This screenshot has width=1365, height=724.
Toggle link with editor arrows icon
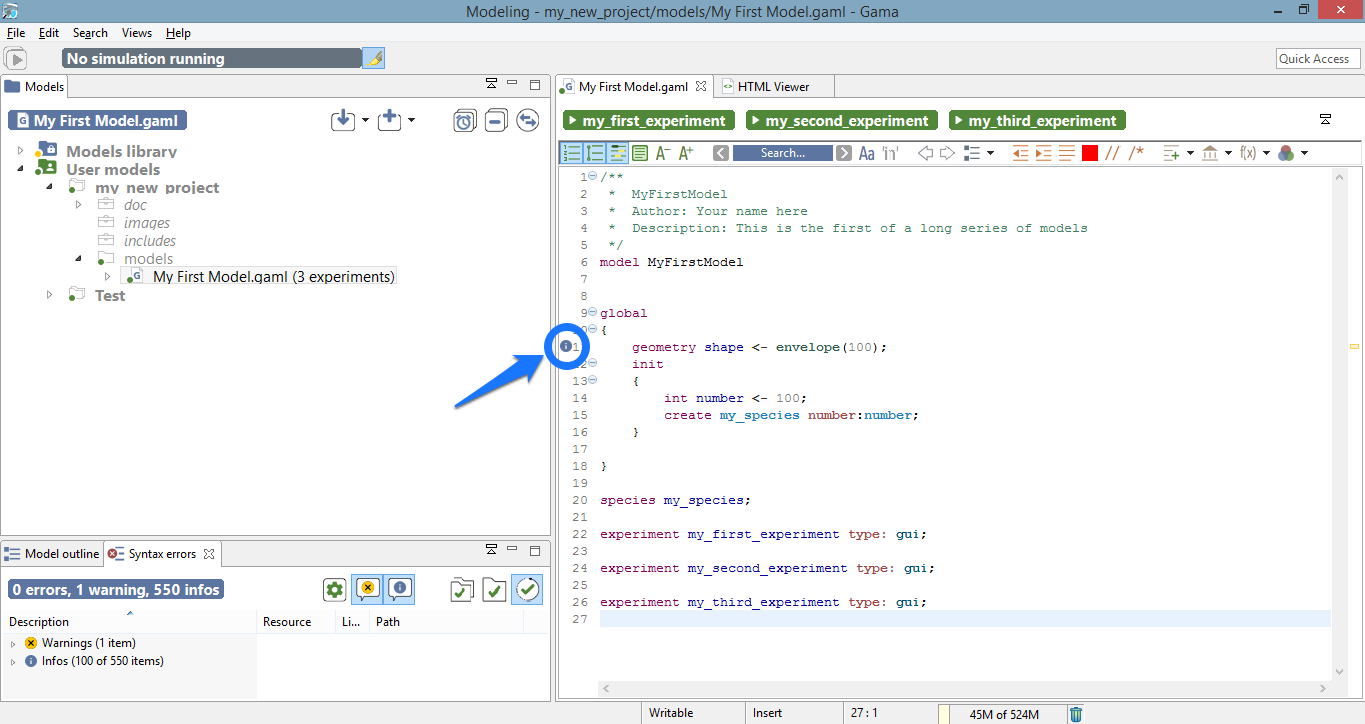tap(528, 120)
